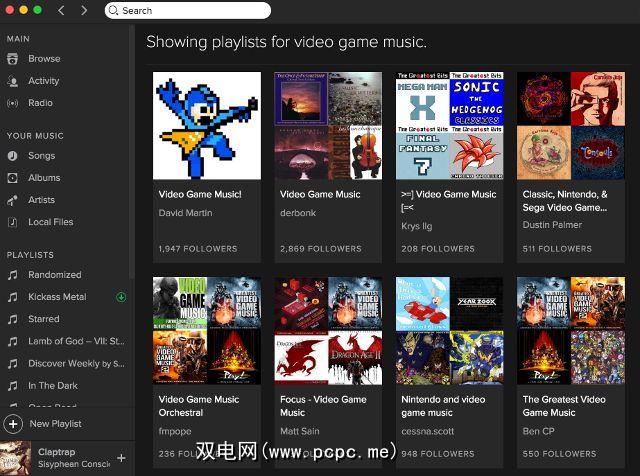Open Albums in Your Music
Screen dimensions: 640x476
[x=44, y=178]
